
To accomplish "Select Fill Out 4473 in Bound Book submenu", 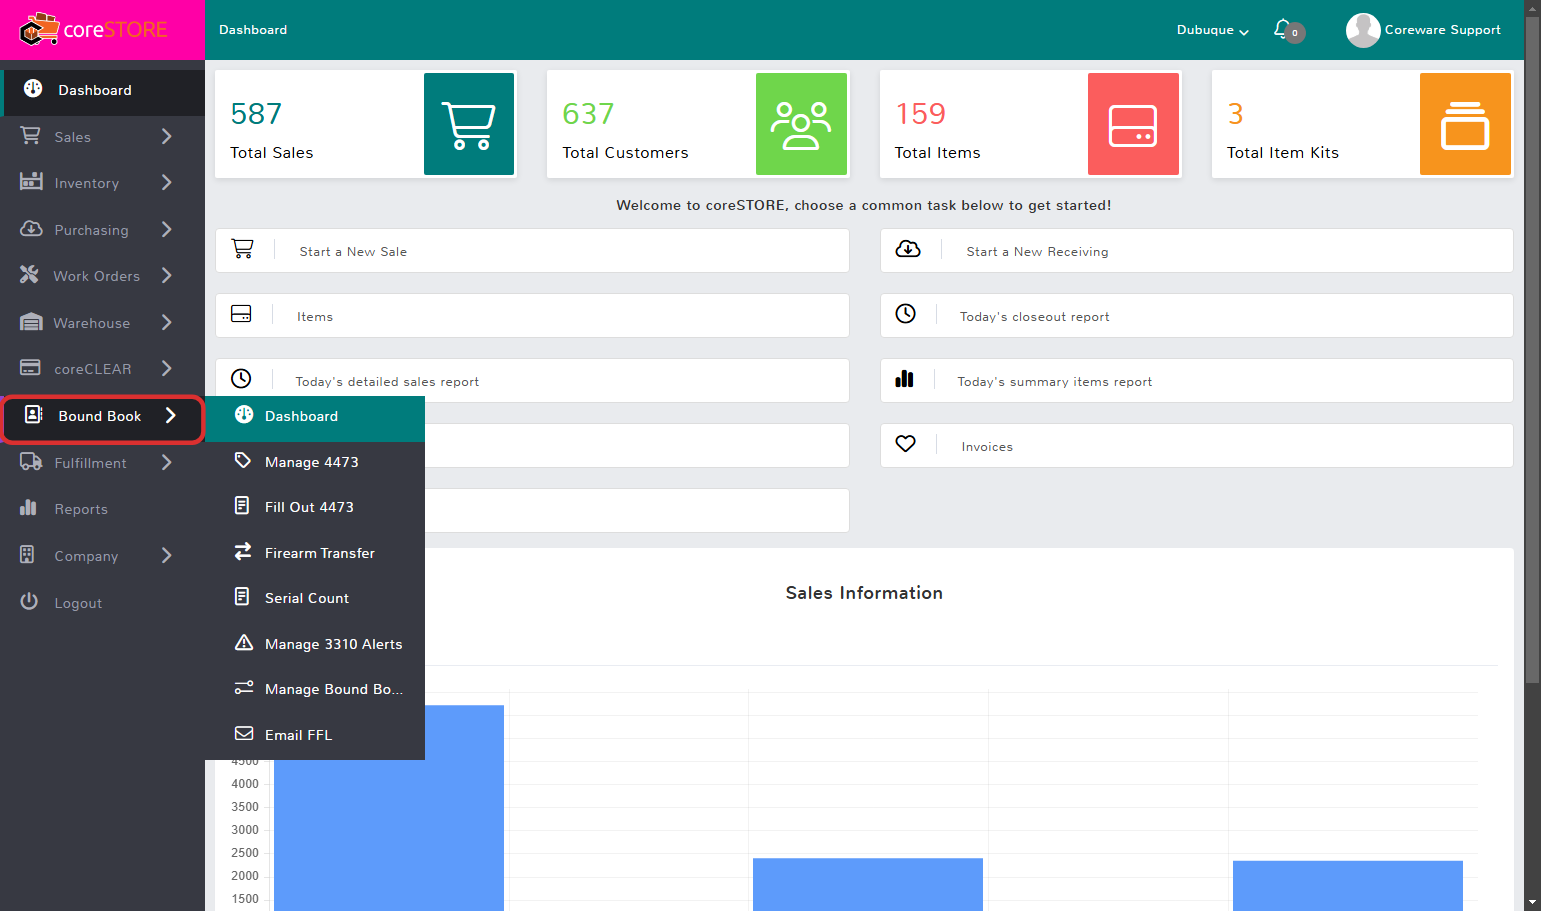I will (315, 507).
